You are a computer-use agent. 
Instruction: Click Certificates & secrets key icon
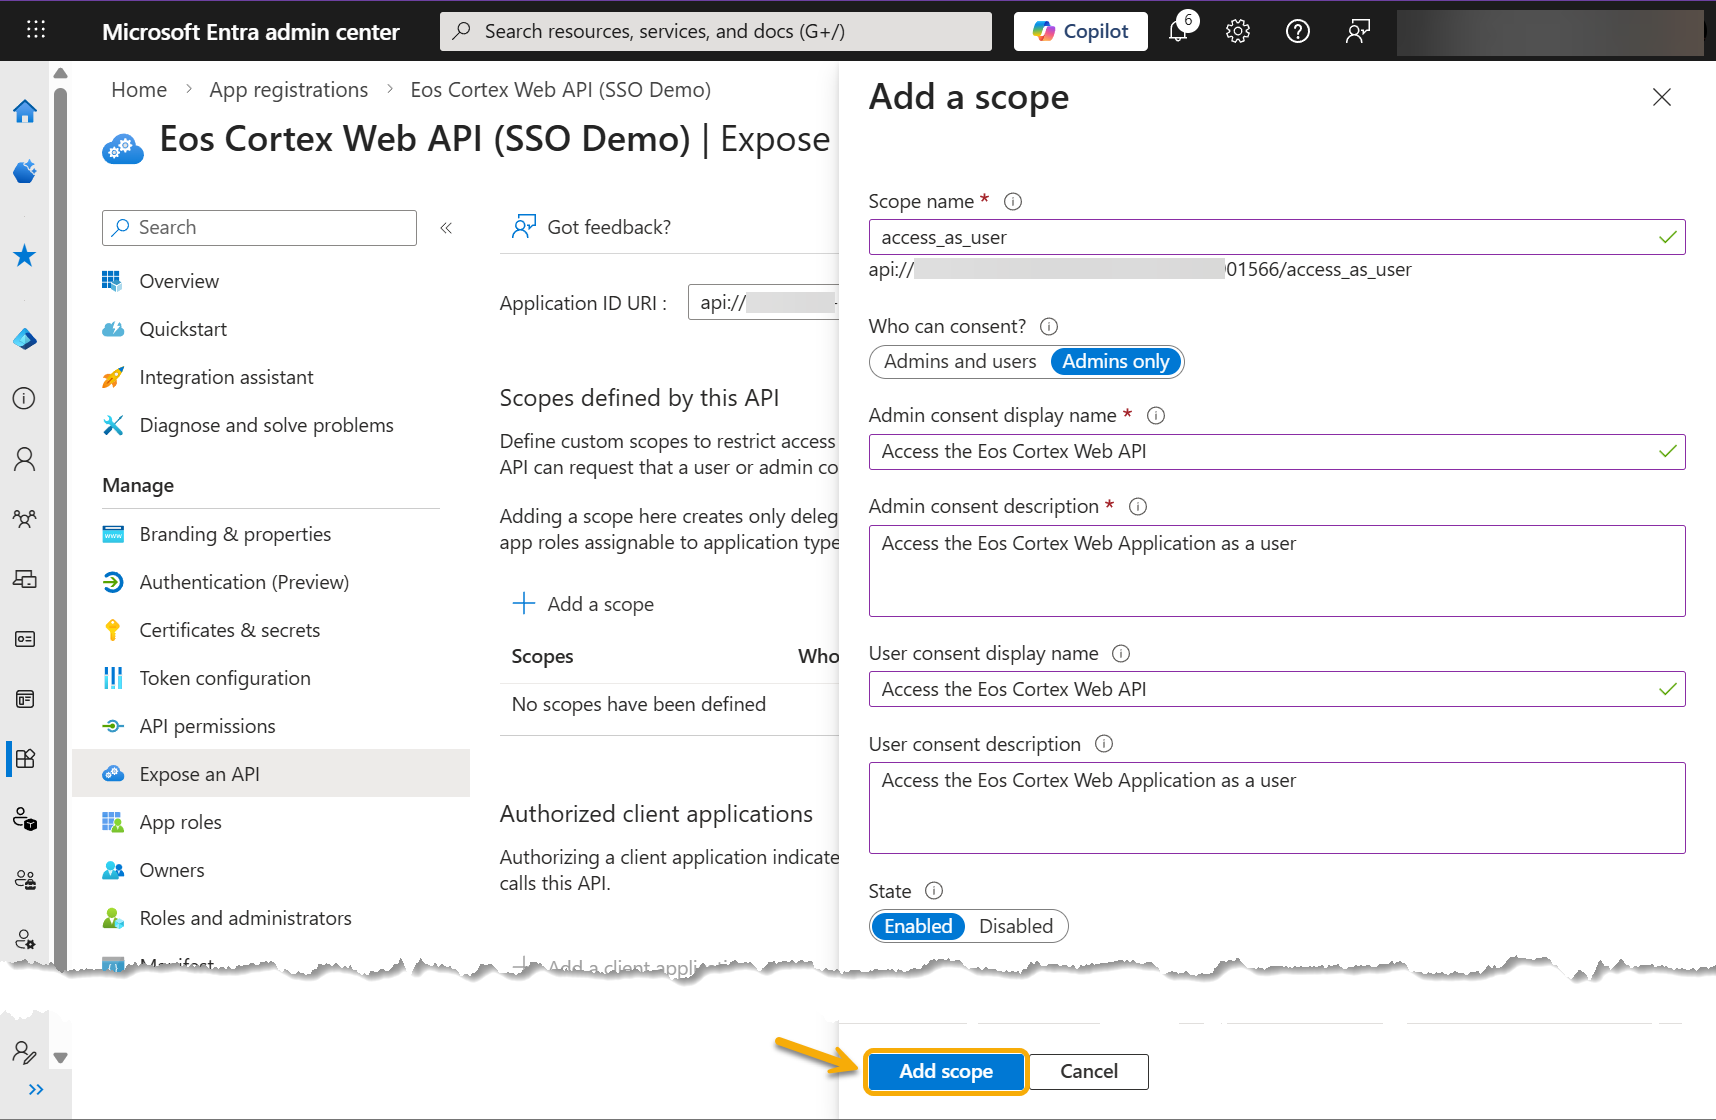113,630
